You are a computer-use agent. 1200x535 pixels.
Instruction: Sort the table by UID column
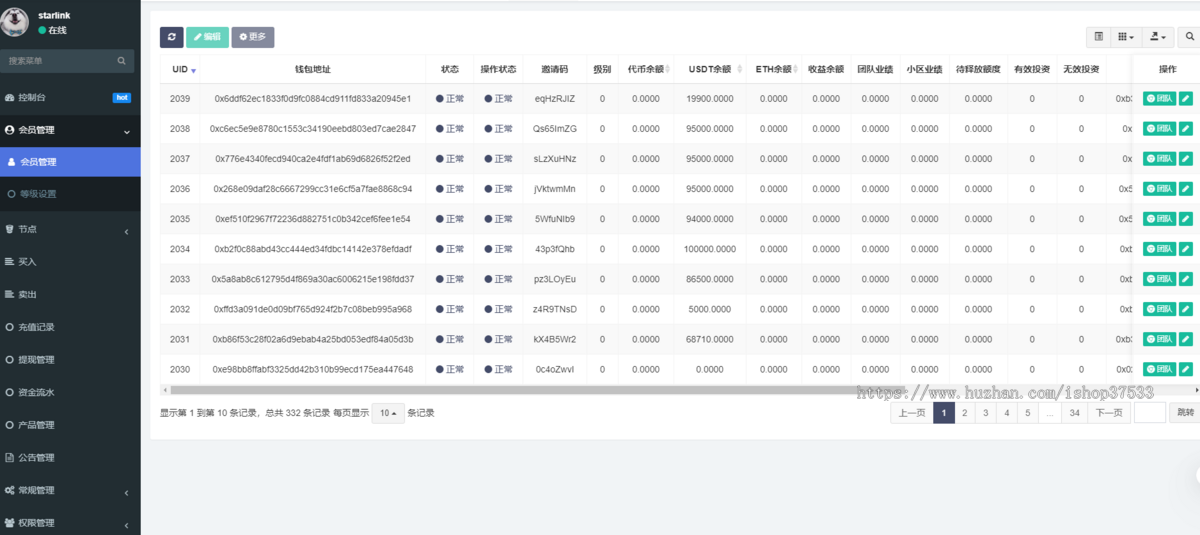click(184, 69)
